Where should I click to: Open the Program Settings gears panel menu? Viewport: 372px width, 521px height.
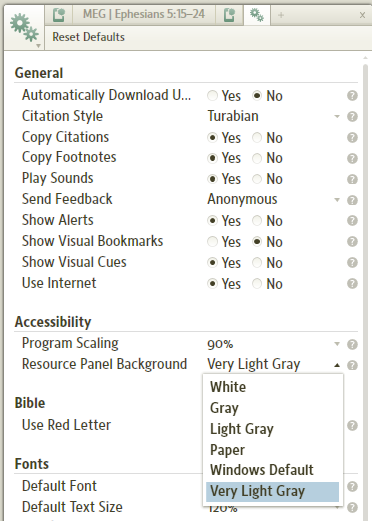(24, 29)
